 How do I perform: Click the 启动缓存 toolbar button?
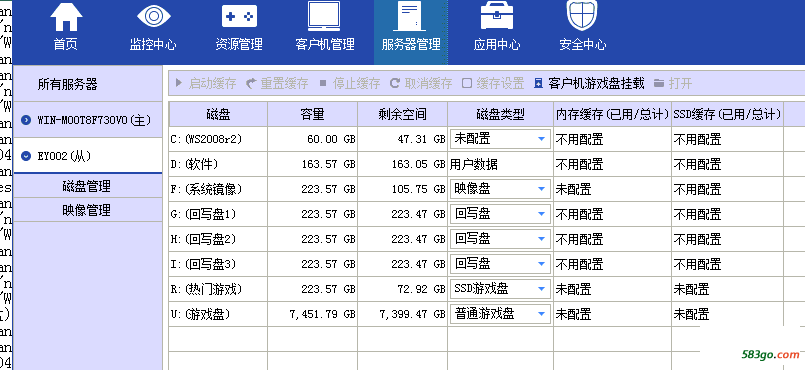click(x=205, y=83)
